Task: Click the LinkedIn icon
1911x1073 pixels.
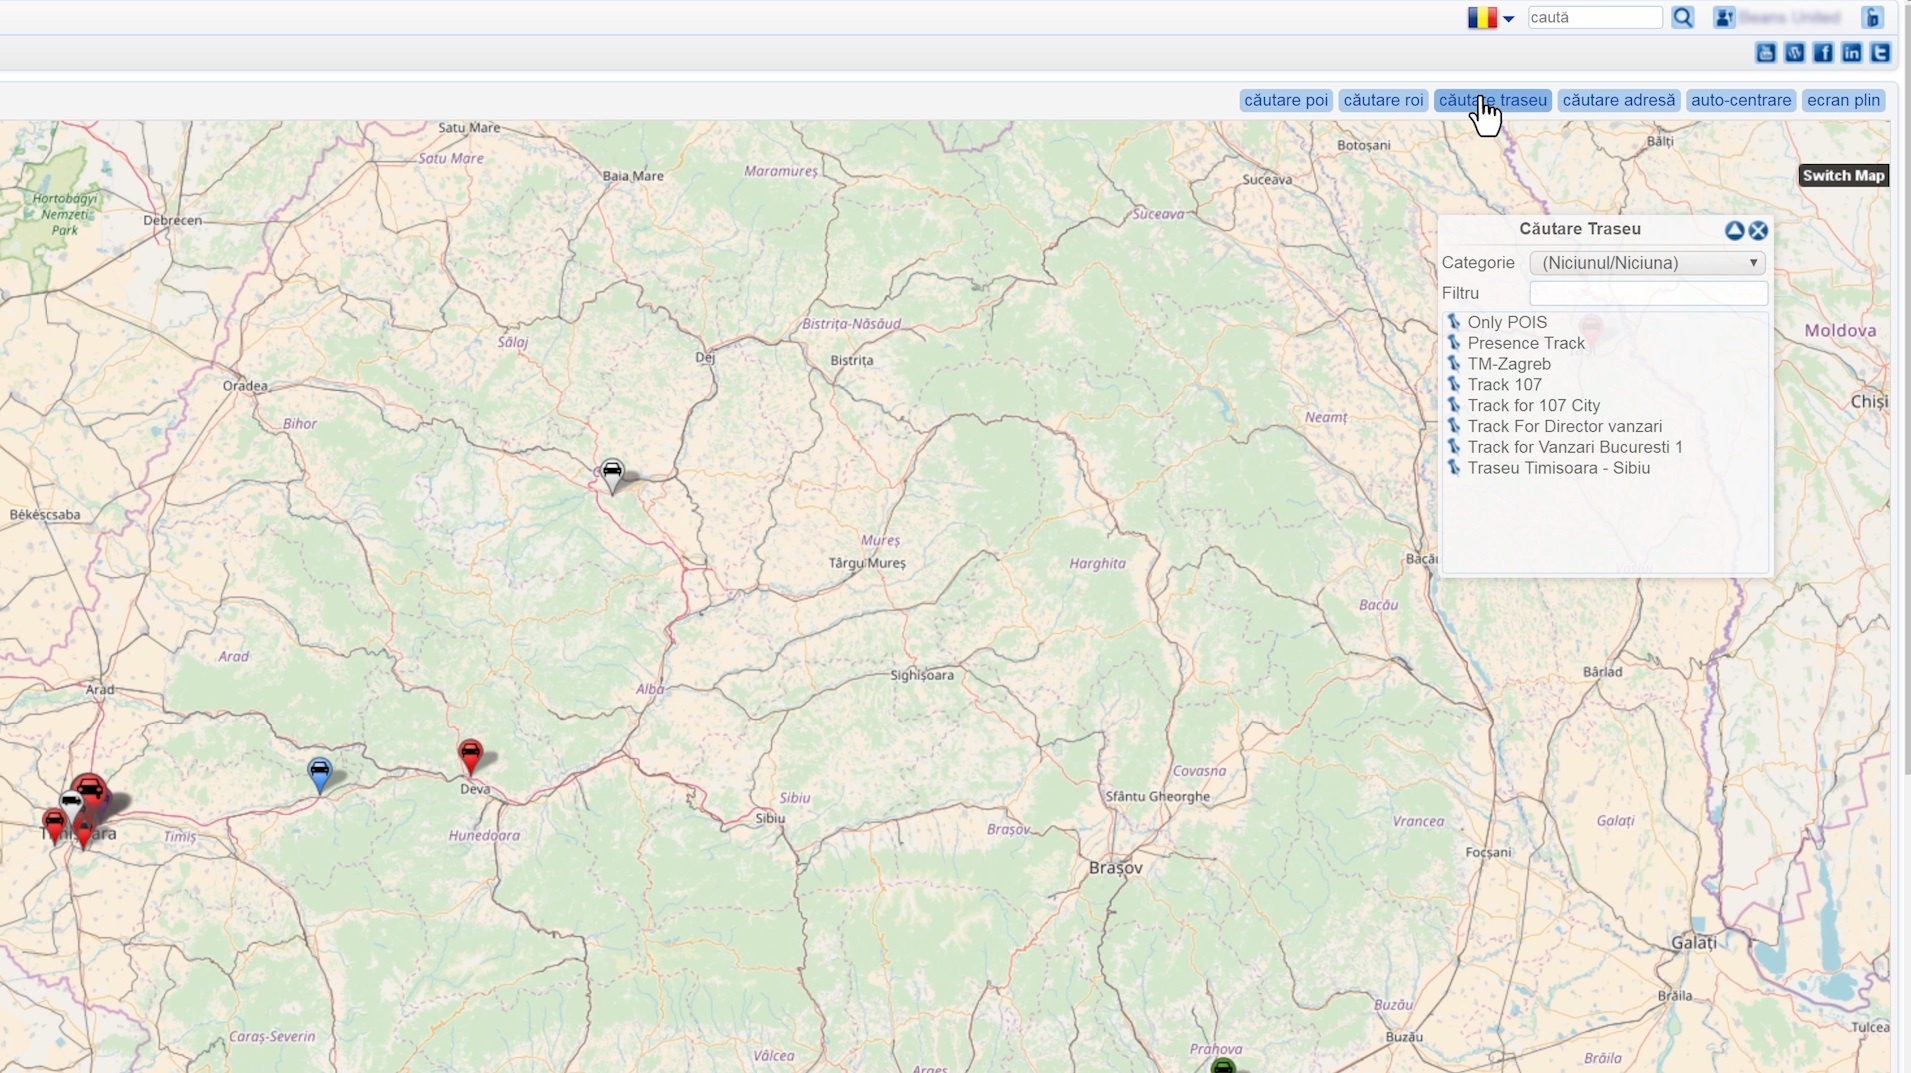Action: click(1851, 53)
